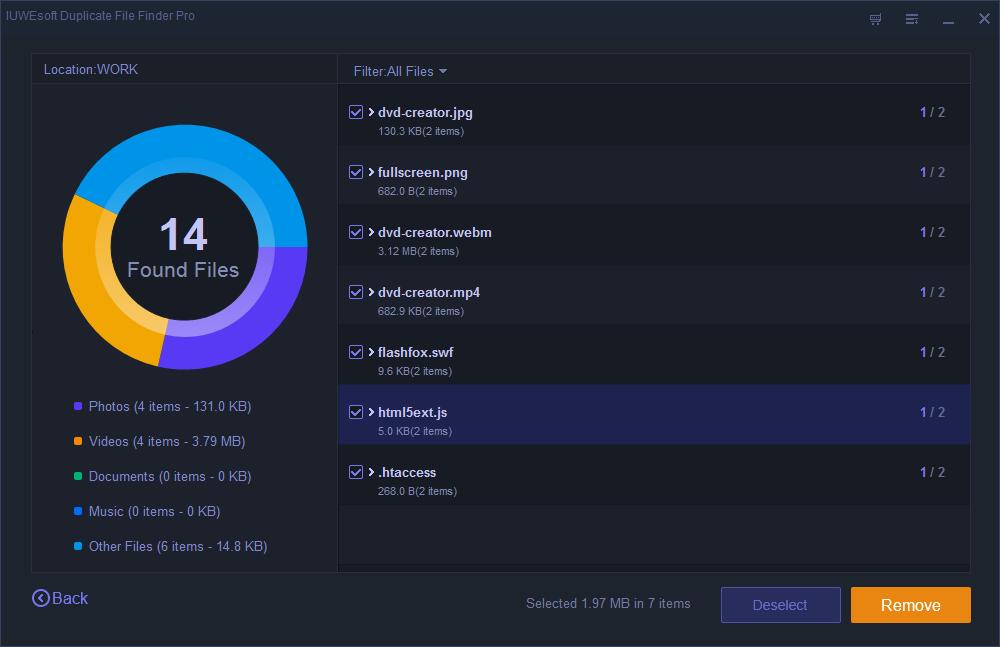
Task: Uncheck the .htaccess file checkbox
Action: [x=356, y=472]
